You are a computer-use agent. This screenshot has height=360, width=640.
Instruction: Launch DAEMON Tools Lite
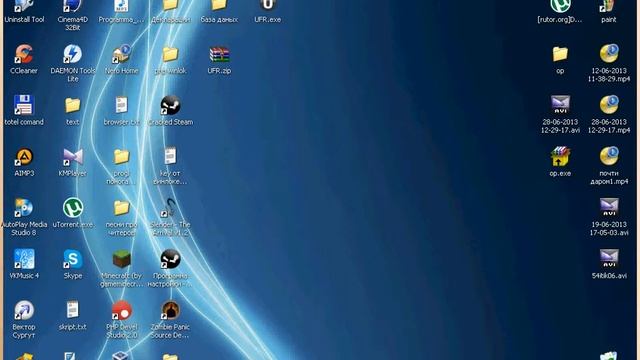coord(73,54)
